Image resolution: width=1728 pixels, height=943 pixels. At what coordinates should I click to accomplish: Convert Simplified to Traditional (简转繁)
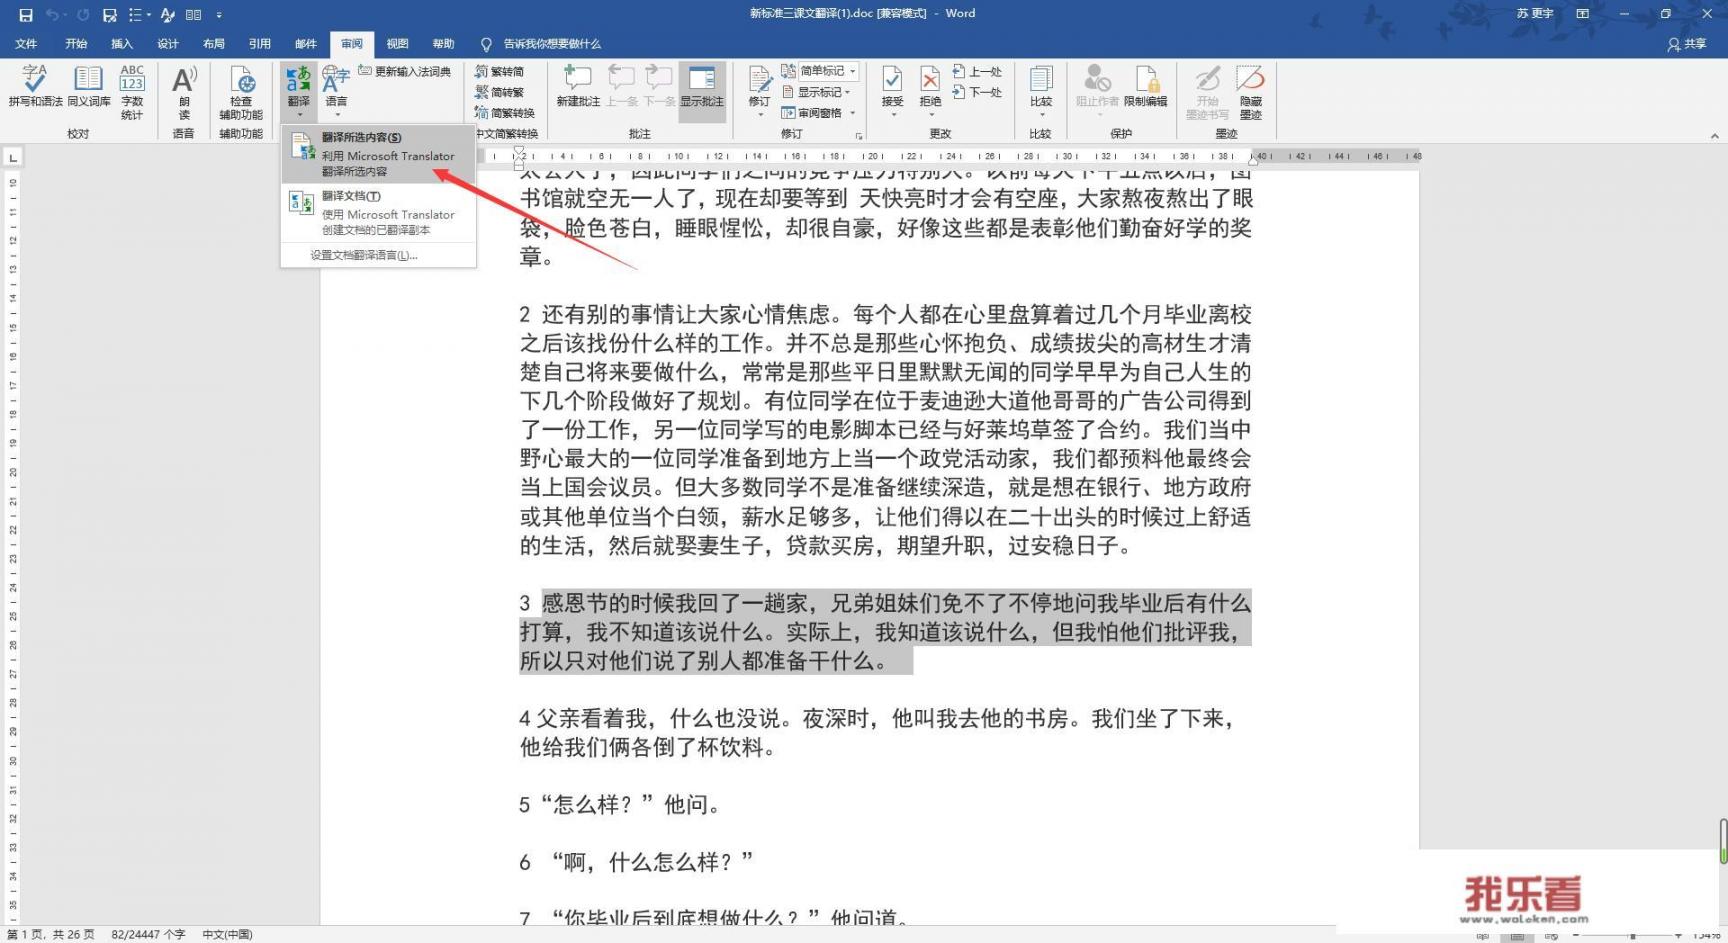tap(500, 92)
